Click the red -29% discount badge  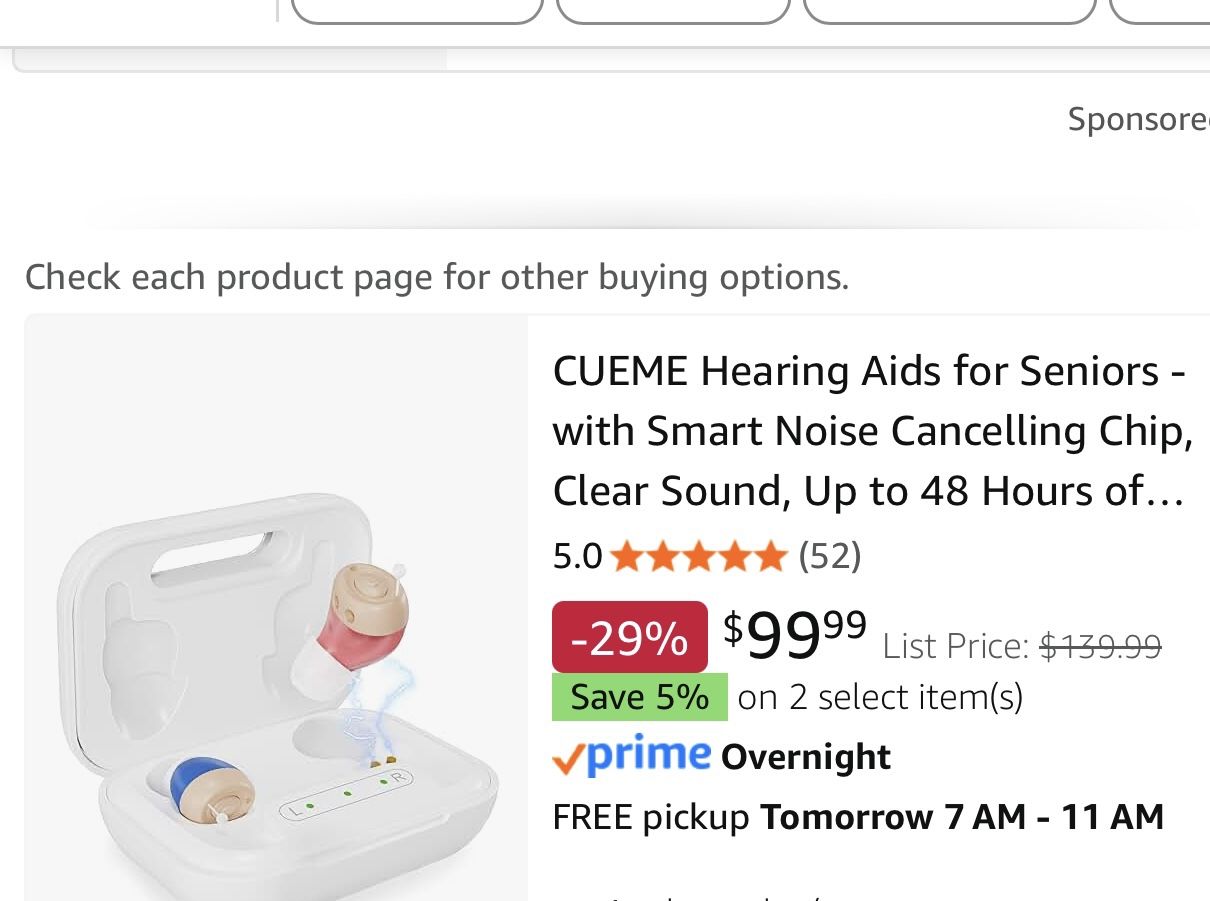(x=629, y=636)
